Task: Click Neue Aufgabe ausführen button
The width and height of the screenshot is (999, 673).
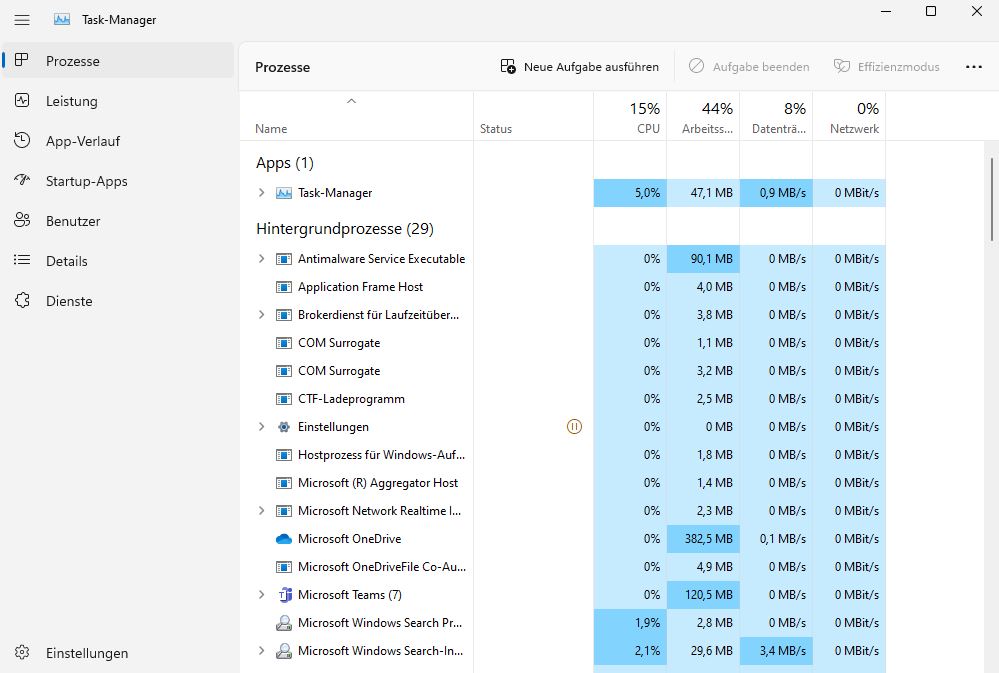Action: click(x=580, y=67)
